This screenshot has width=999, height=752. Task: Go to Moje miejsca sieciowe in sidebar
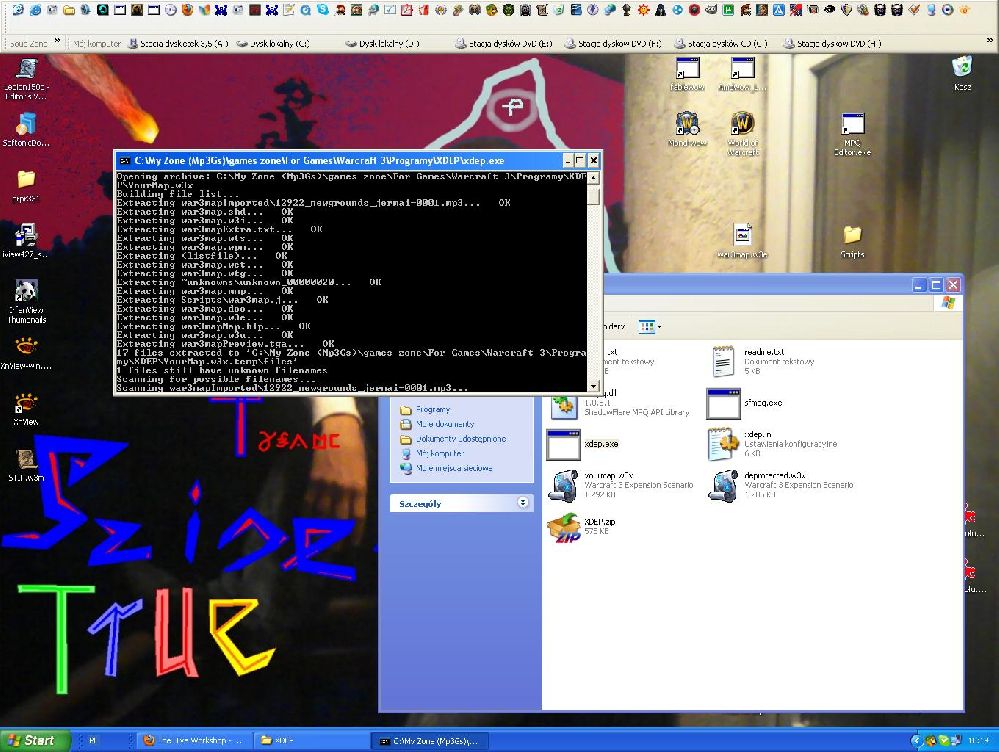(x=446, y=468)
